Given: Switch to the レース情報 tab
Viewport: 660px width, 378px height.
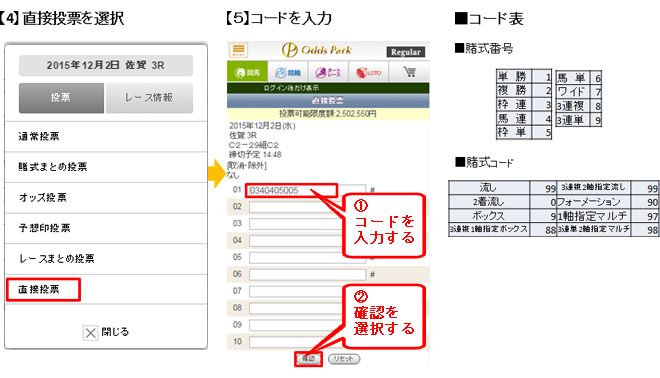Looking at the screenshot, I should tap(149, 98).
